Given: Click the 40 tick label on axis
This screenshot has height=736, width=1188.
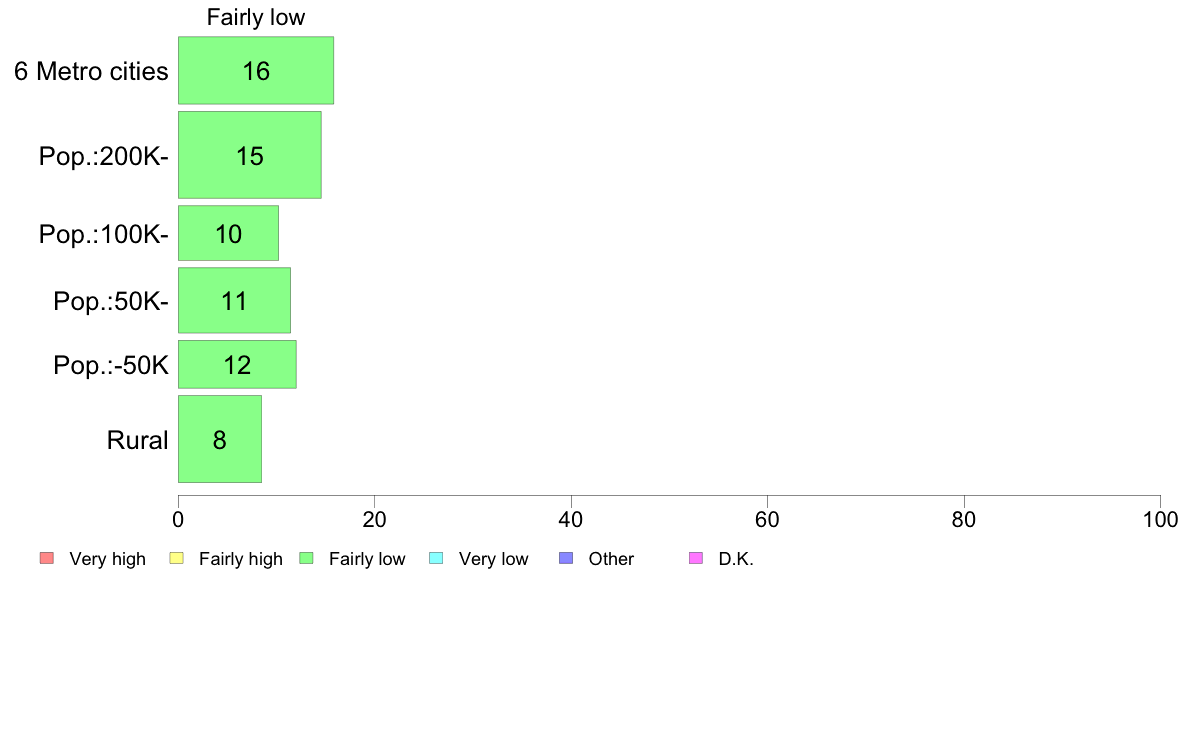Looking at the screenshot, I should pos(571,519).
